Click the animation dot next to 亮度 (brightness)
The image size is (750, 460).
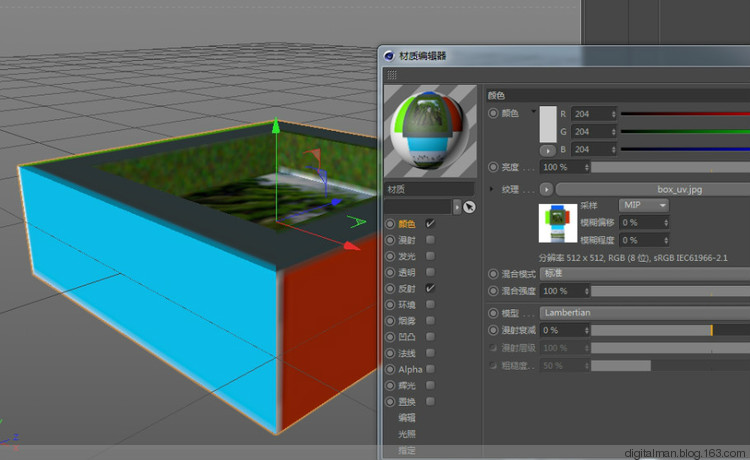click(x=493, y=167)
